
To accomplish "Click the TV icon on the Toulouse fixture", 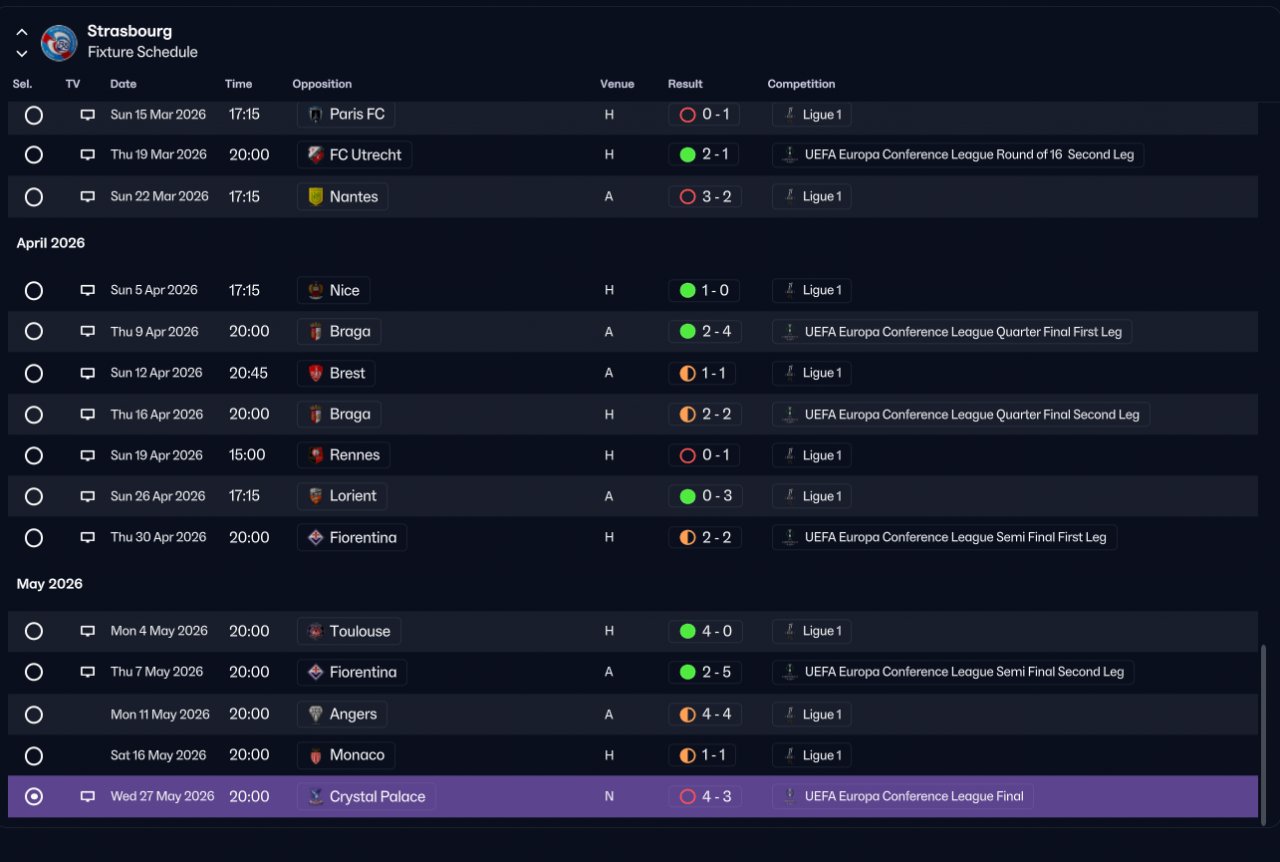I will 88,631.
